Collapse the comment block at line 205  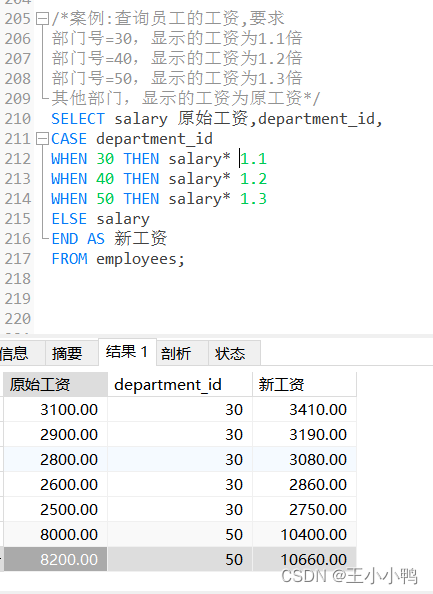coord(42,19)
